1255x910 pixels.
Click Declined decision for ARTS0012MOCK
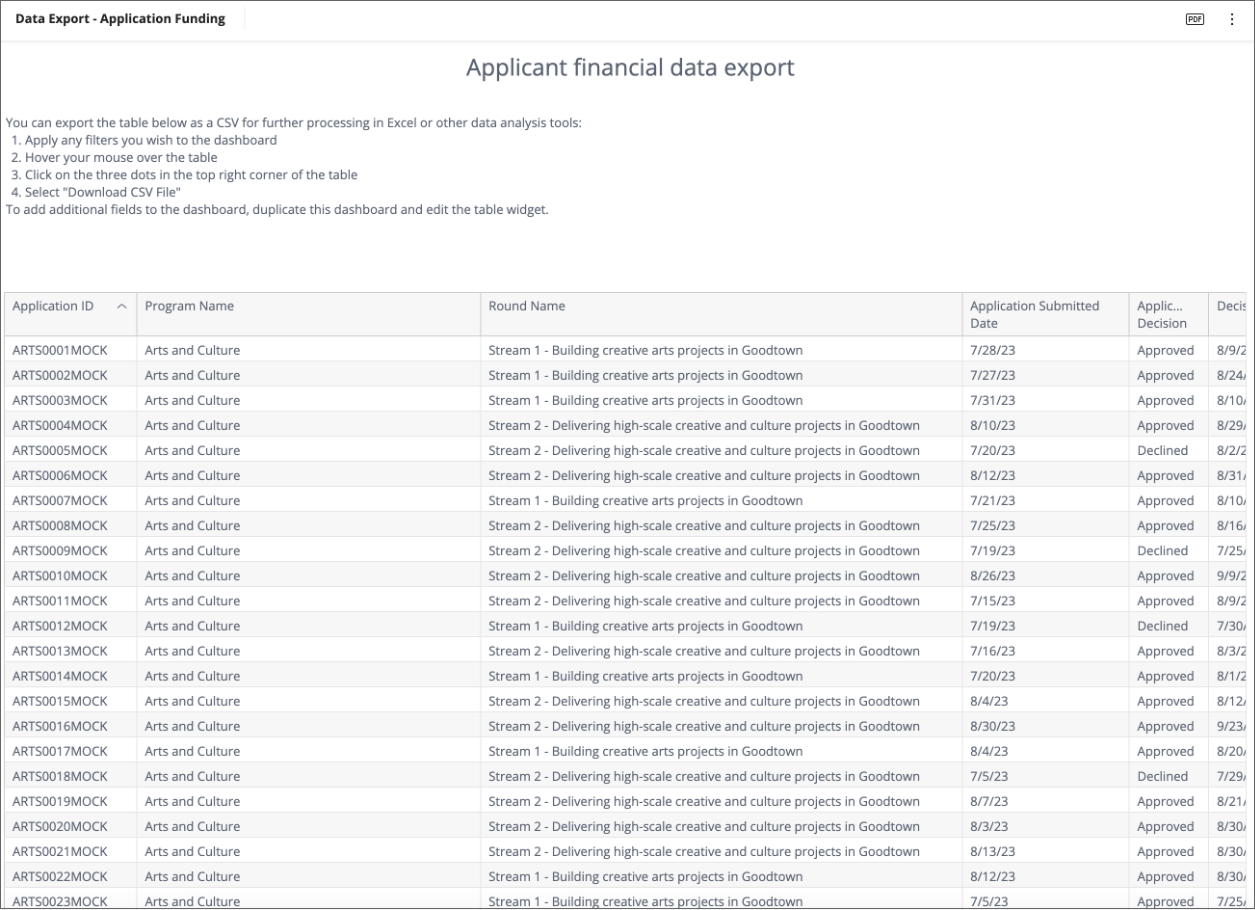[x=1168, y=626]
